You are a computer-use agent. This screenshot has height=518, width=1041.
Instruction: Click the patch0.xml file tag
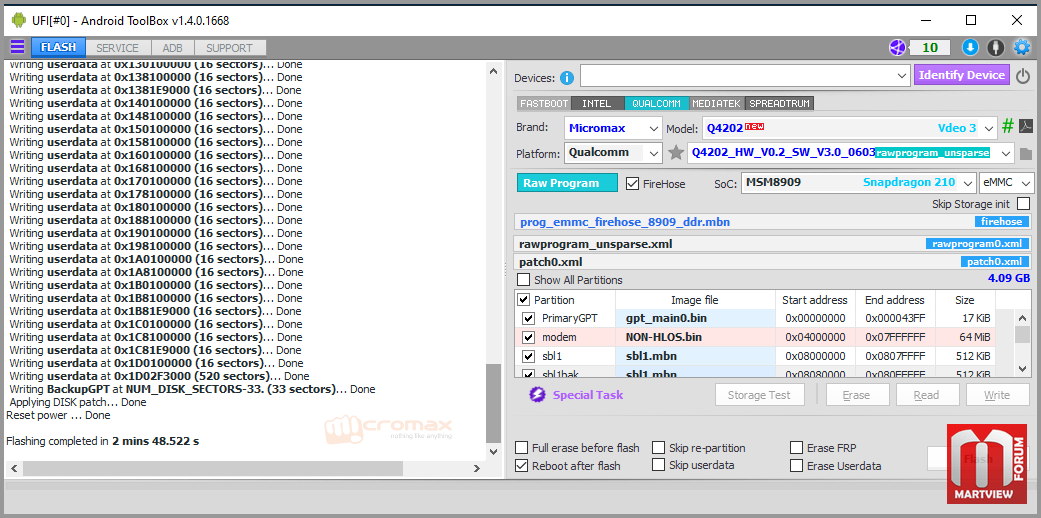click(995, 262)
